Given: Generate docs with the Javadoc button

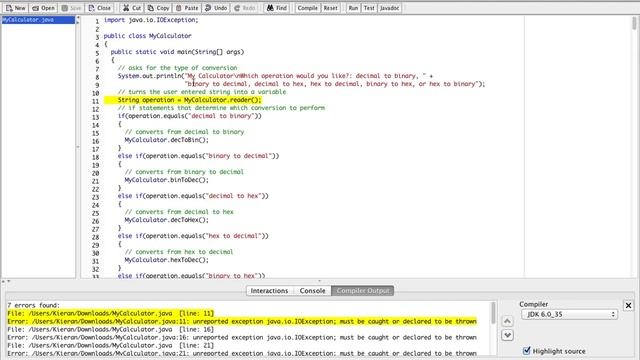Looking at the screenshot, I should click(389, 8).
